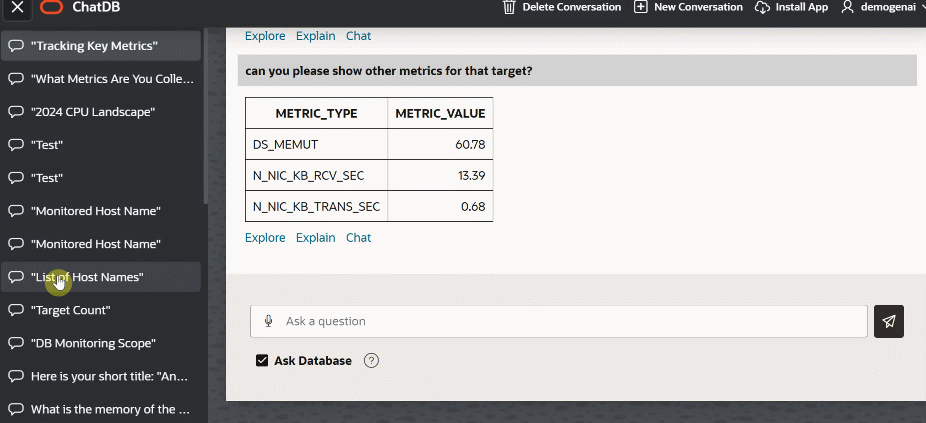The image size is (926, 423).
Task: Open the demogenai user dropdown
Action: [882, 7]
